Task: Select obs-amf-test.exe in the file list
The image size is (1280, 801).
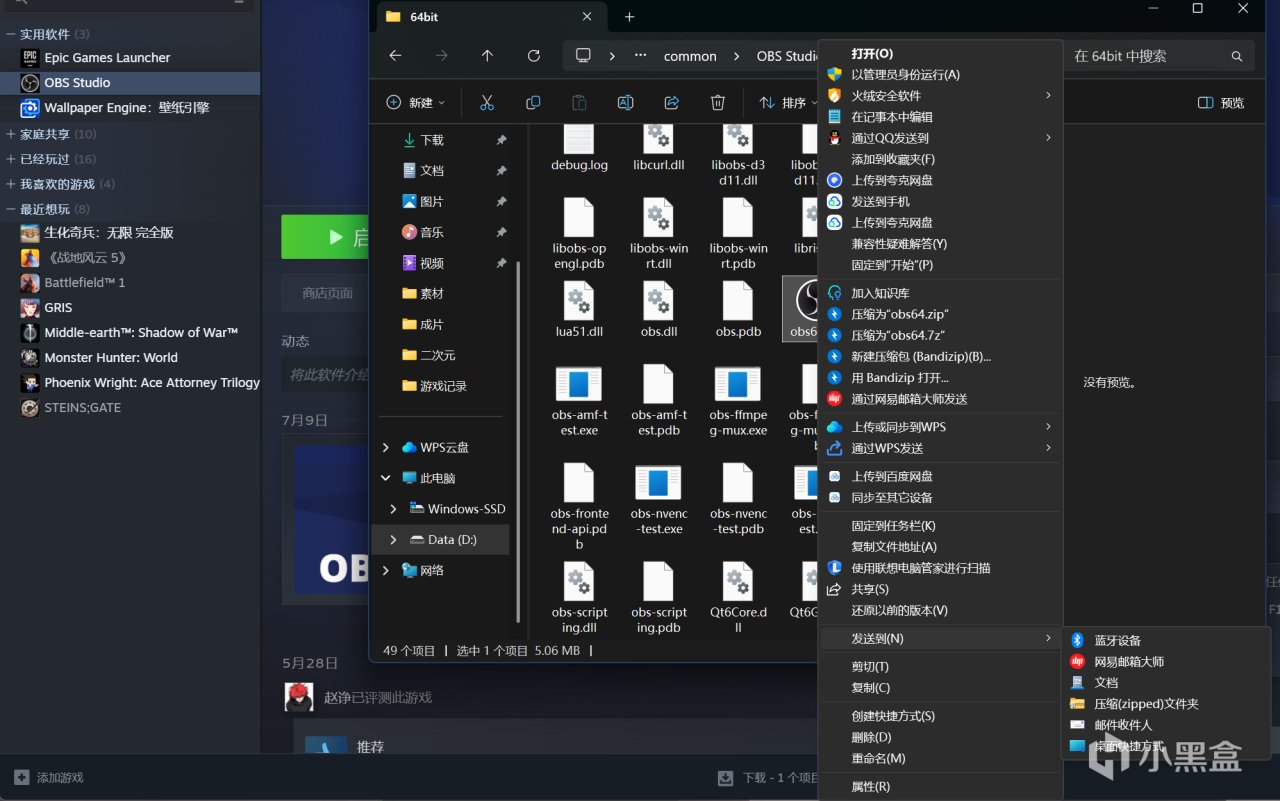Action: [579, 401]
